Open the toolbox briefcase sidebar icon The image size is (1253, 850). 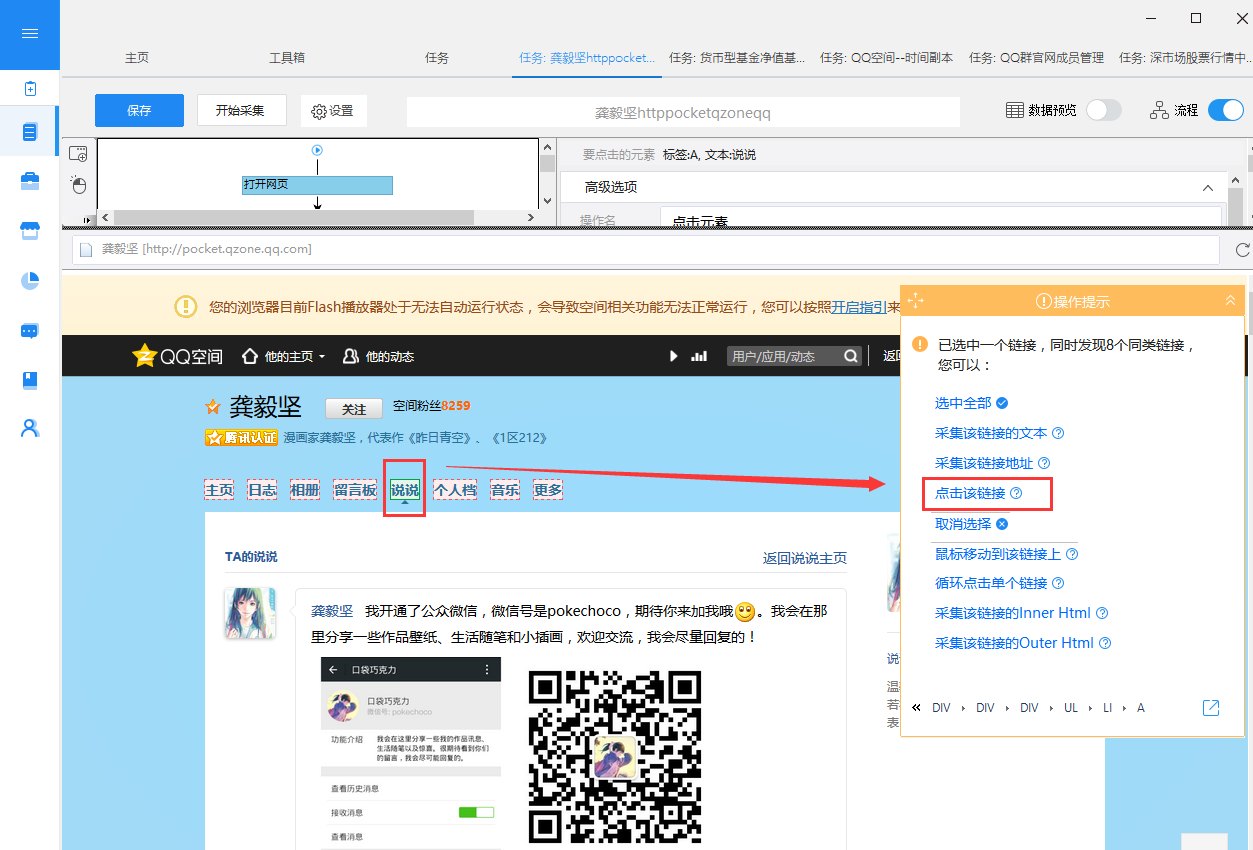[x=30, y=181]
